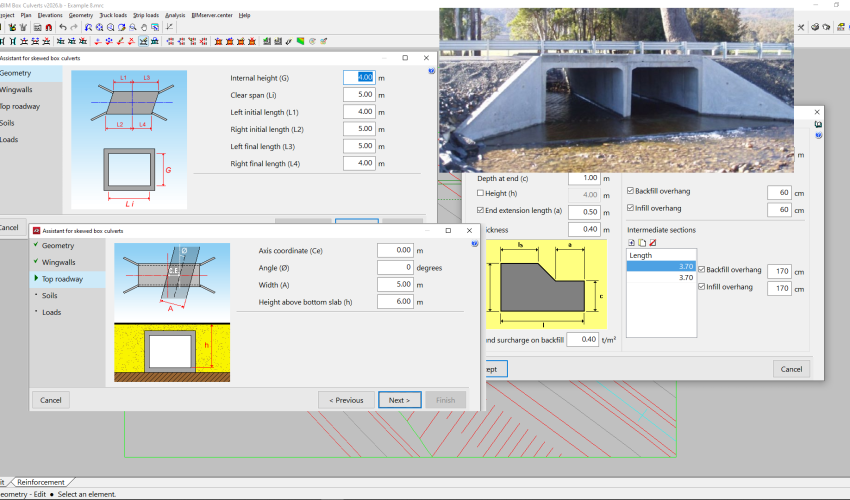This screenshot has height=500, width=850.
Task: Open the Geometry menu
Action: click(x=80, y=15)
